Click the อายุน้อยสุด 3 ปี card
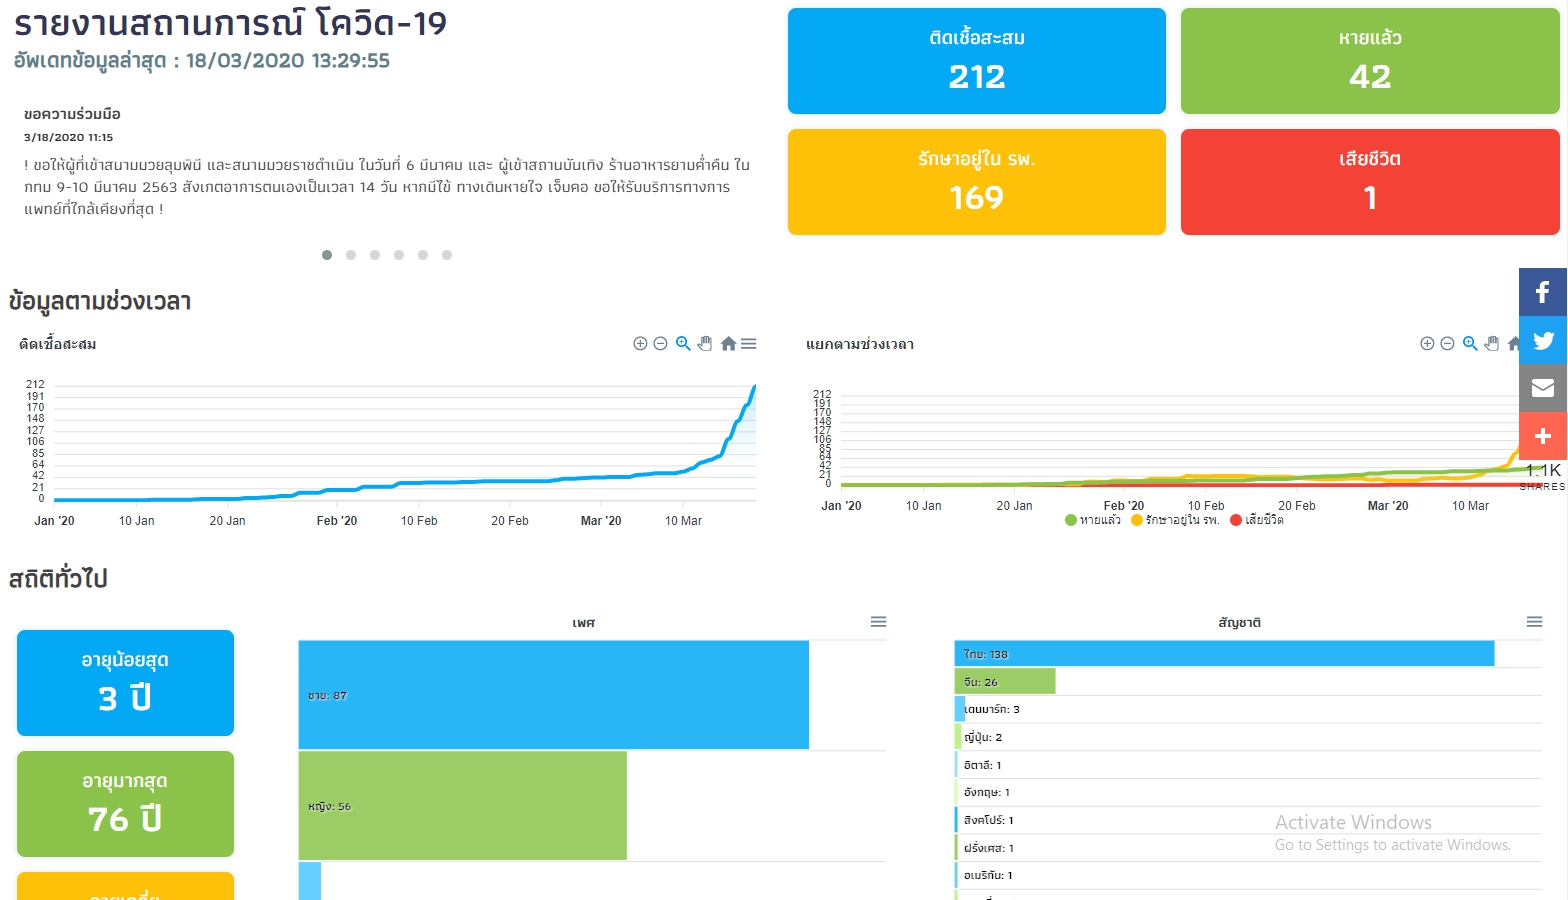The height and width of the screenshot is (900, 1568). (125, 683)
